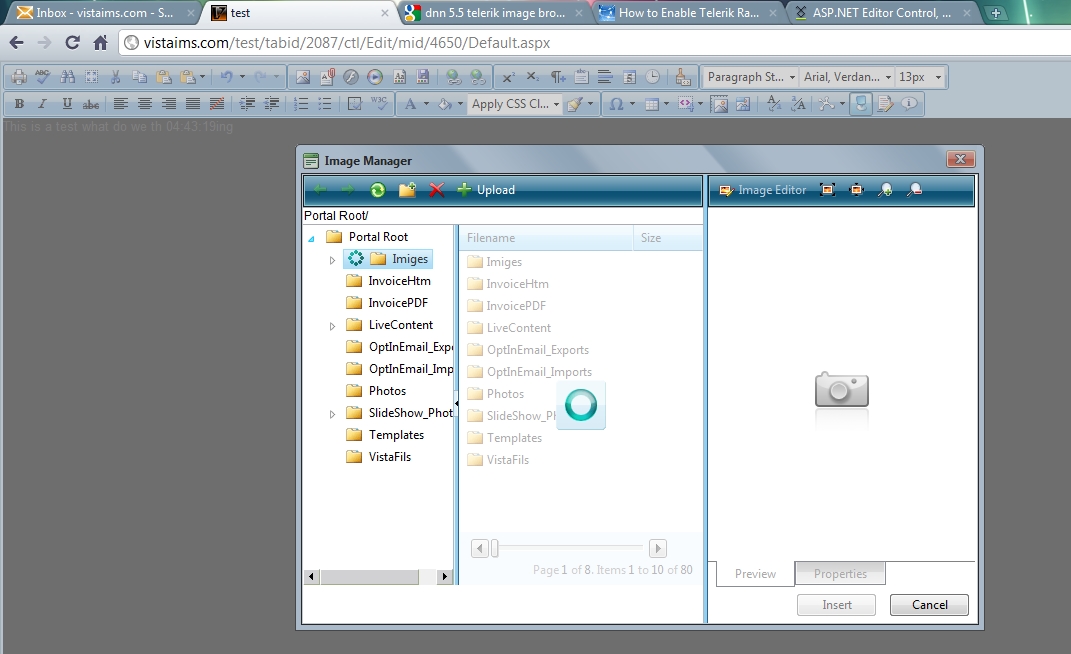This screenshot has height=654, width=1071.
Task: Click the Insert button
Action: coord(836,605)
